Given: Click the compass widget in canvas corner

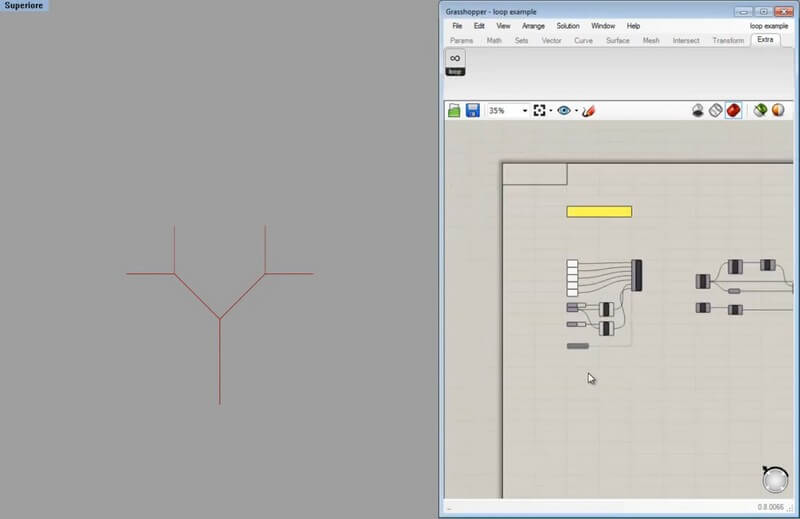Looking at the screenshot, I should (775, 480).
